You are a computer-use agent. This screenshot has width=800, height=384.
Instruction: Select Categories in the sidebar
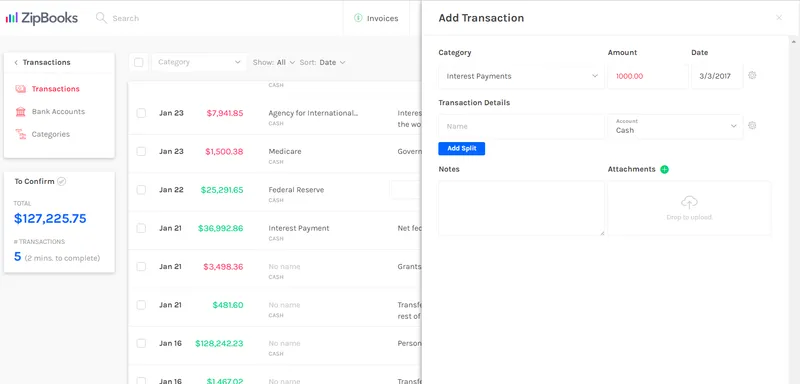pos(51,135)
